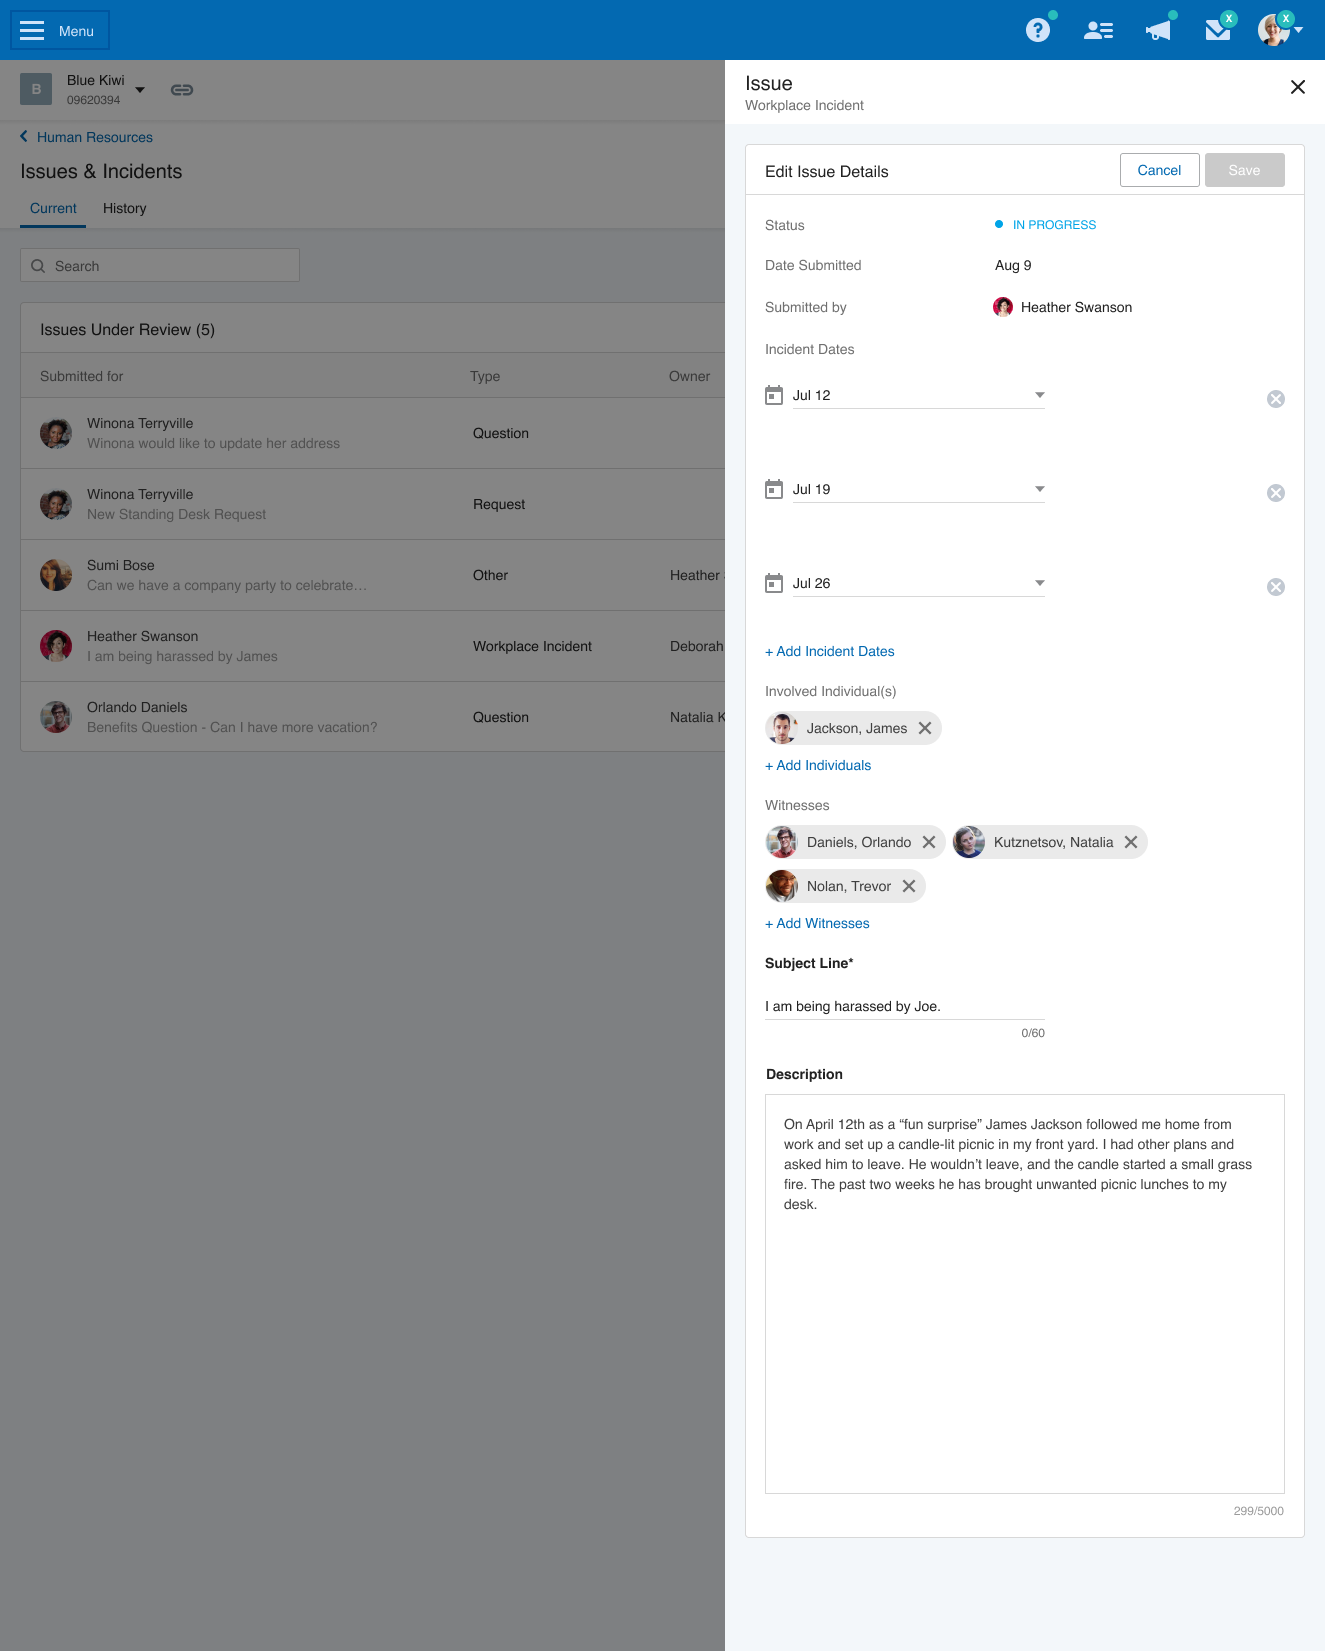Remove witness Daniels, Orlando

coord(929,842)
